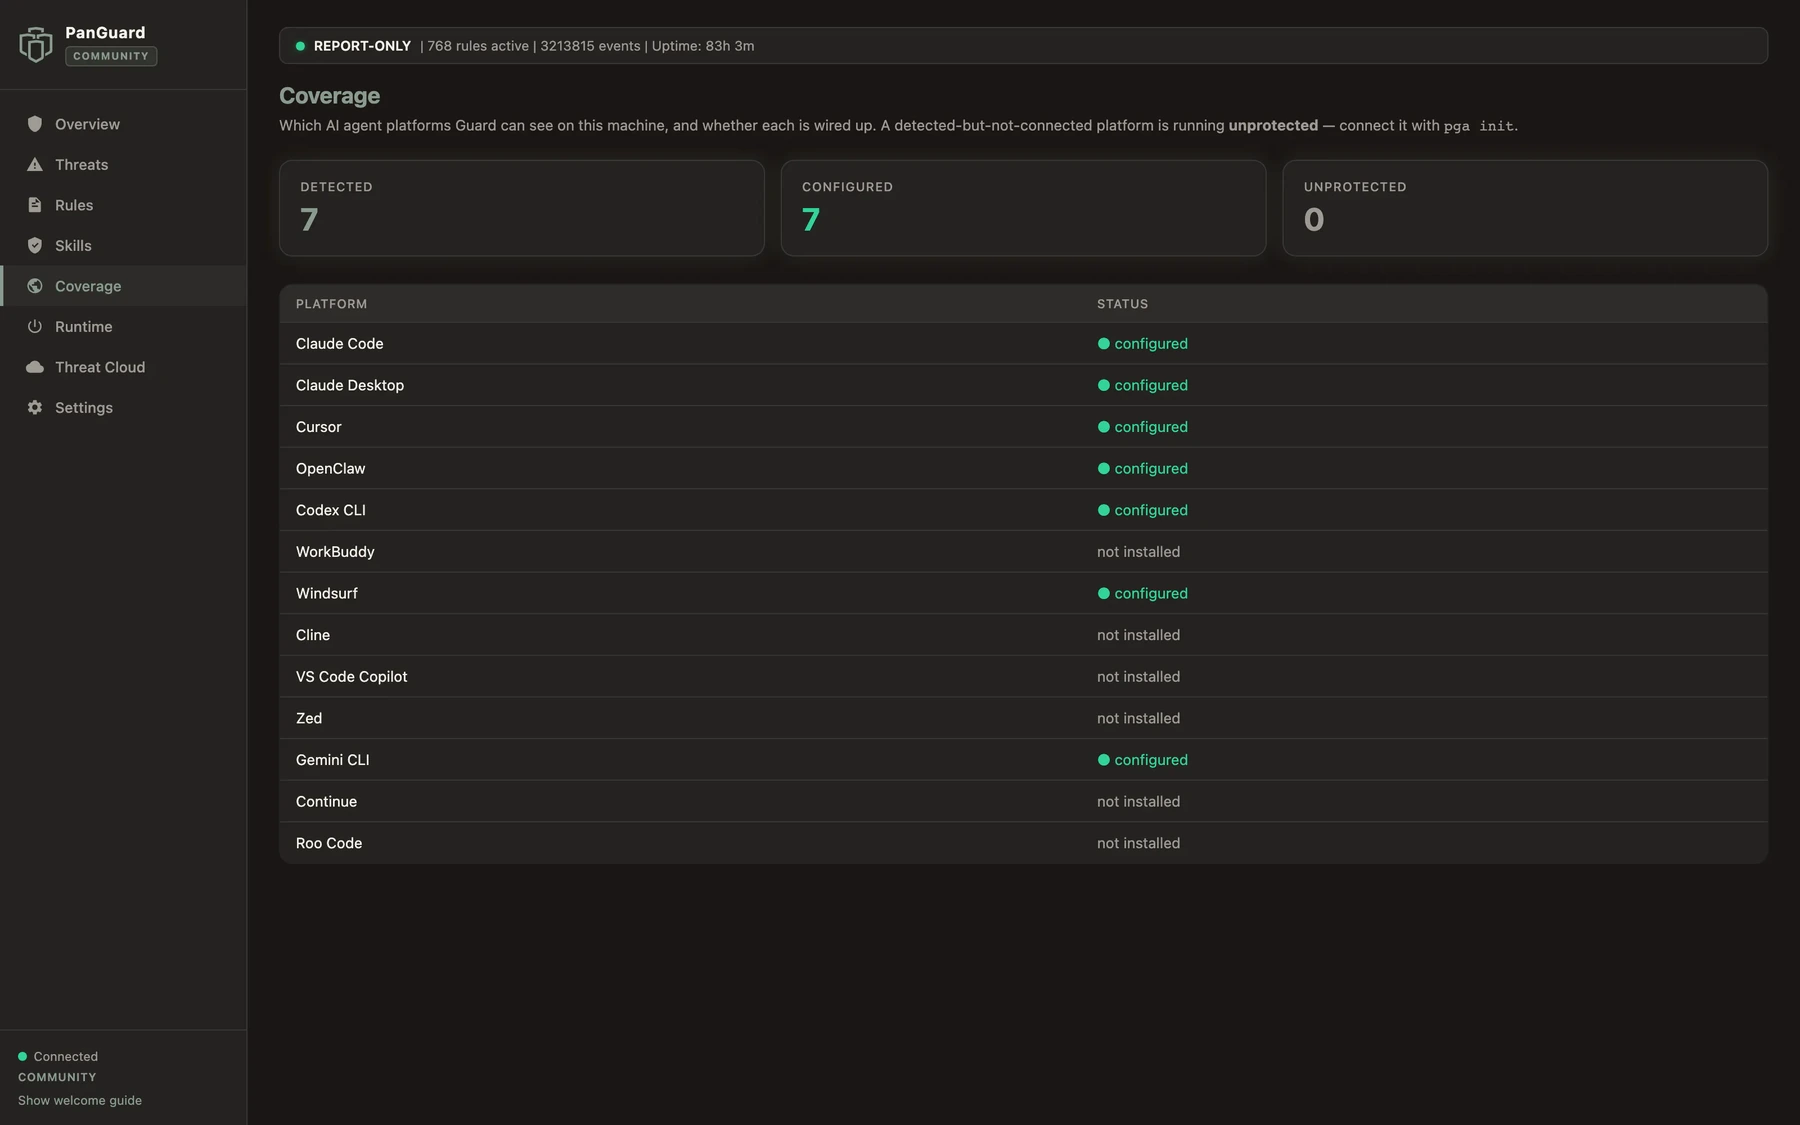Image resolution: width=1800 pixels, height=1125 pixels.
Task: Navigate to Skills
Action: click(x=124, y=246)
